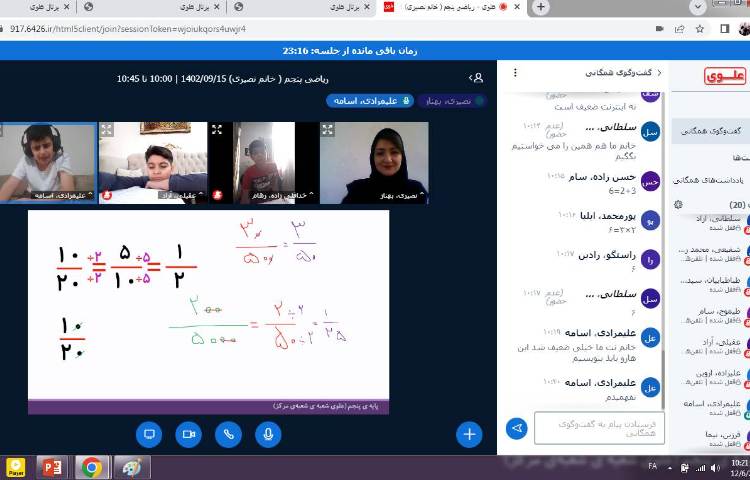Click the سل avatar of the first سلطانی chat message
The image size is (750, 480).
coord(650,132)
